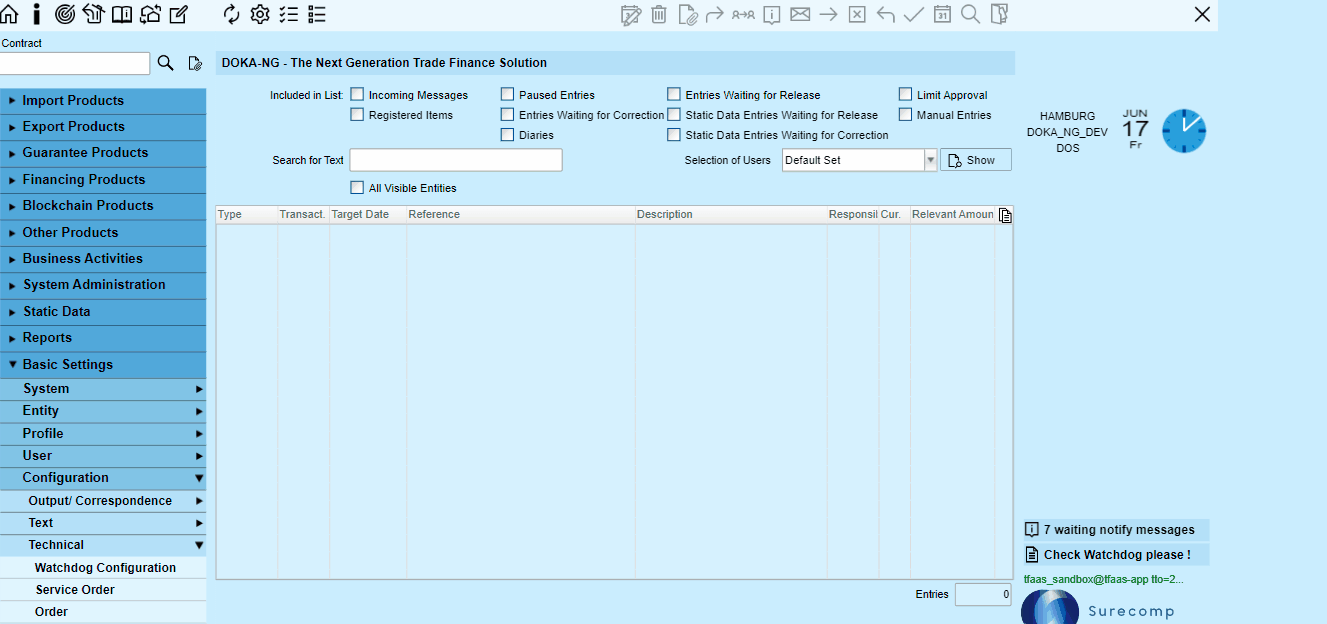Screen dimensions: 1327x624
Task: Go to the Home icon in toolbar
Action: click(x=9, y=14)
